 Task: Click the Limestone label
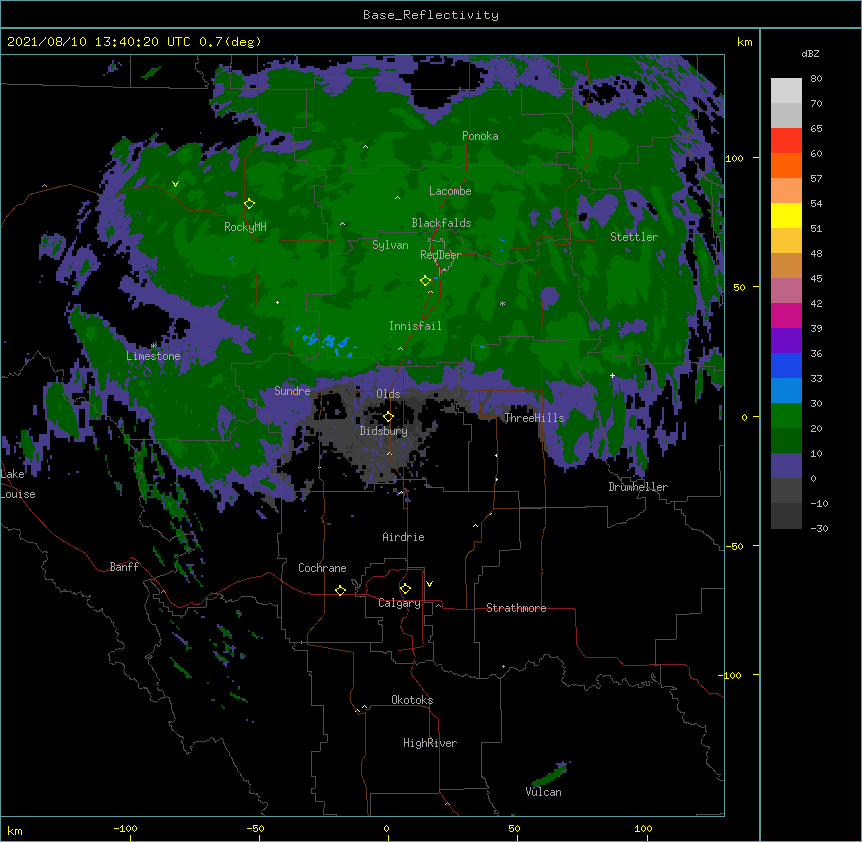click(153, 356)
